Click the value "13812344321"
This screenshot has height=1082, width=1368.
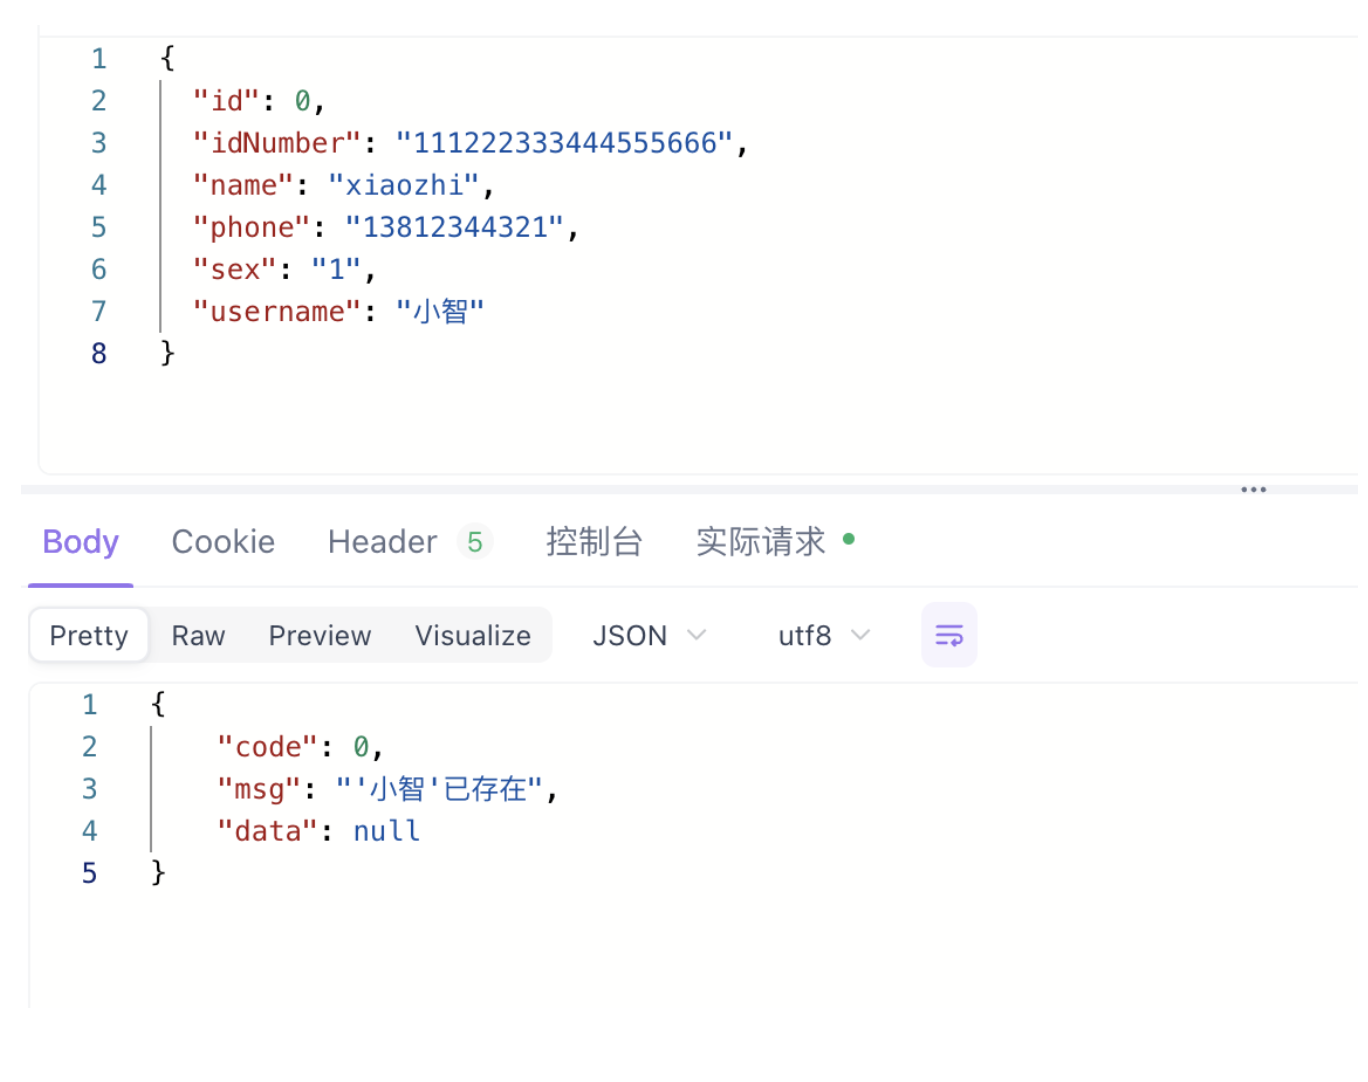[x=455, y=227]
